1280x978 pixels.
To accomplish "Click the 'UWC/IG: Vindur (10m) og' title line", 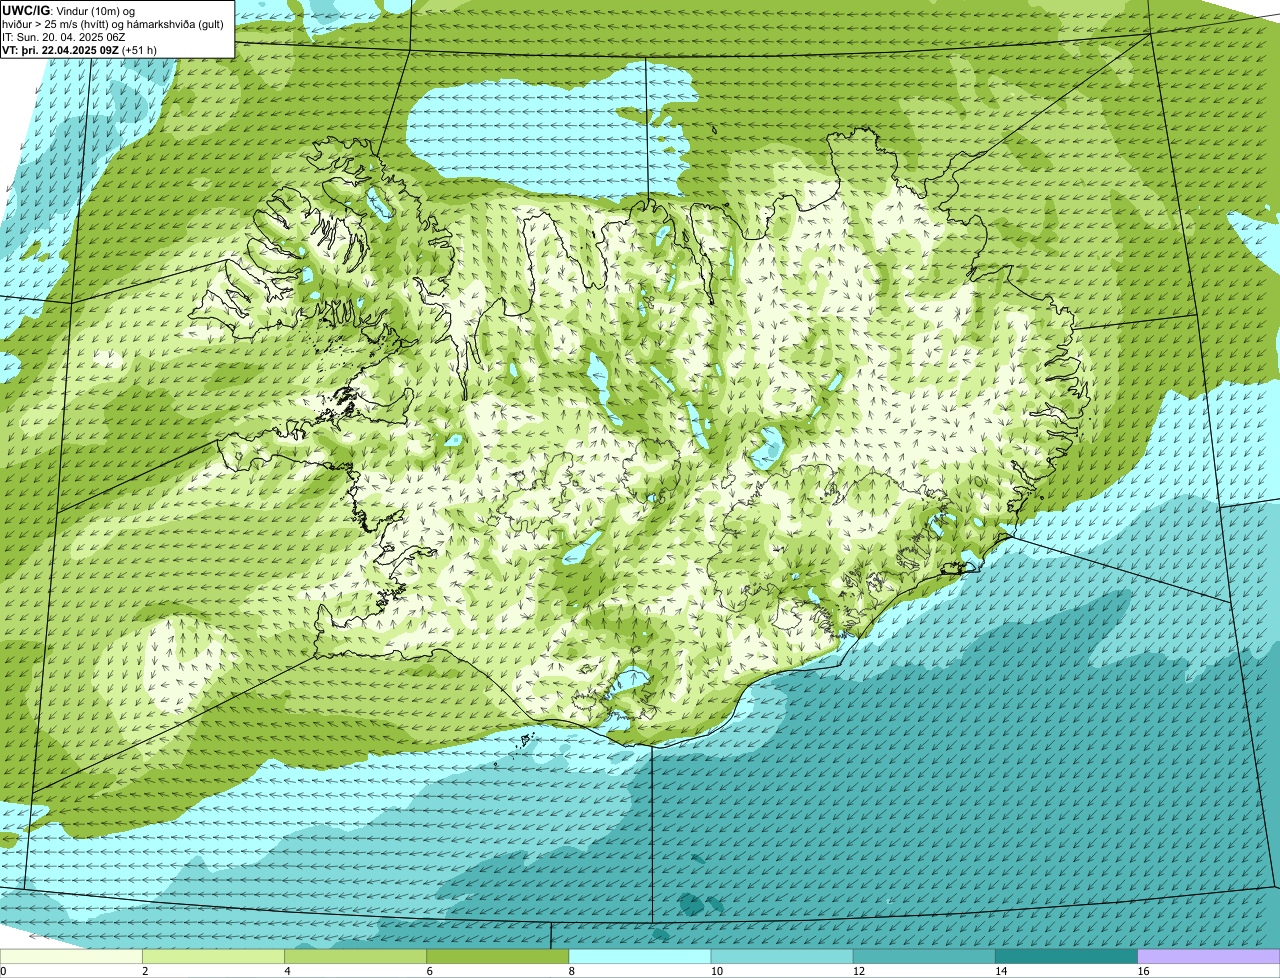I will (69, 11).
